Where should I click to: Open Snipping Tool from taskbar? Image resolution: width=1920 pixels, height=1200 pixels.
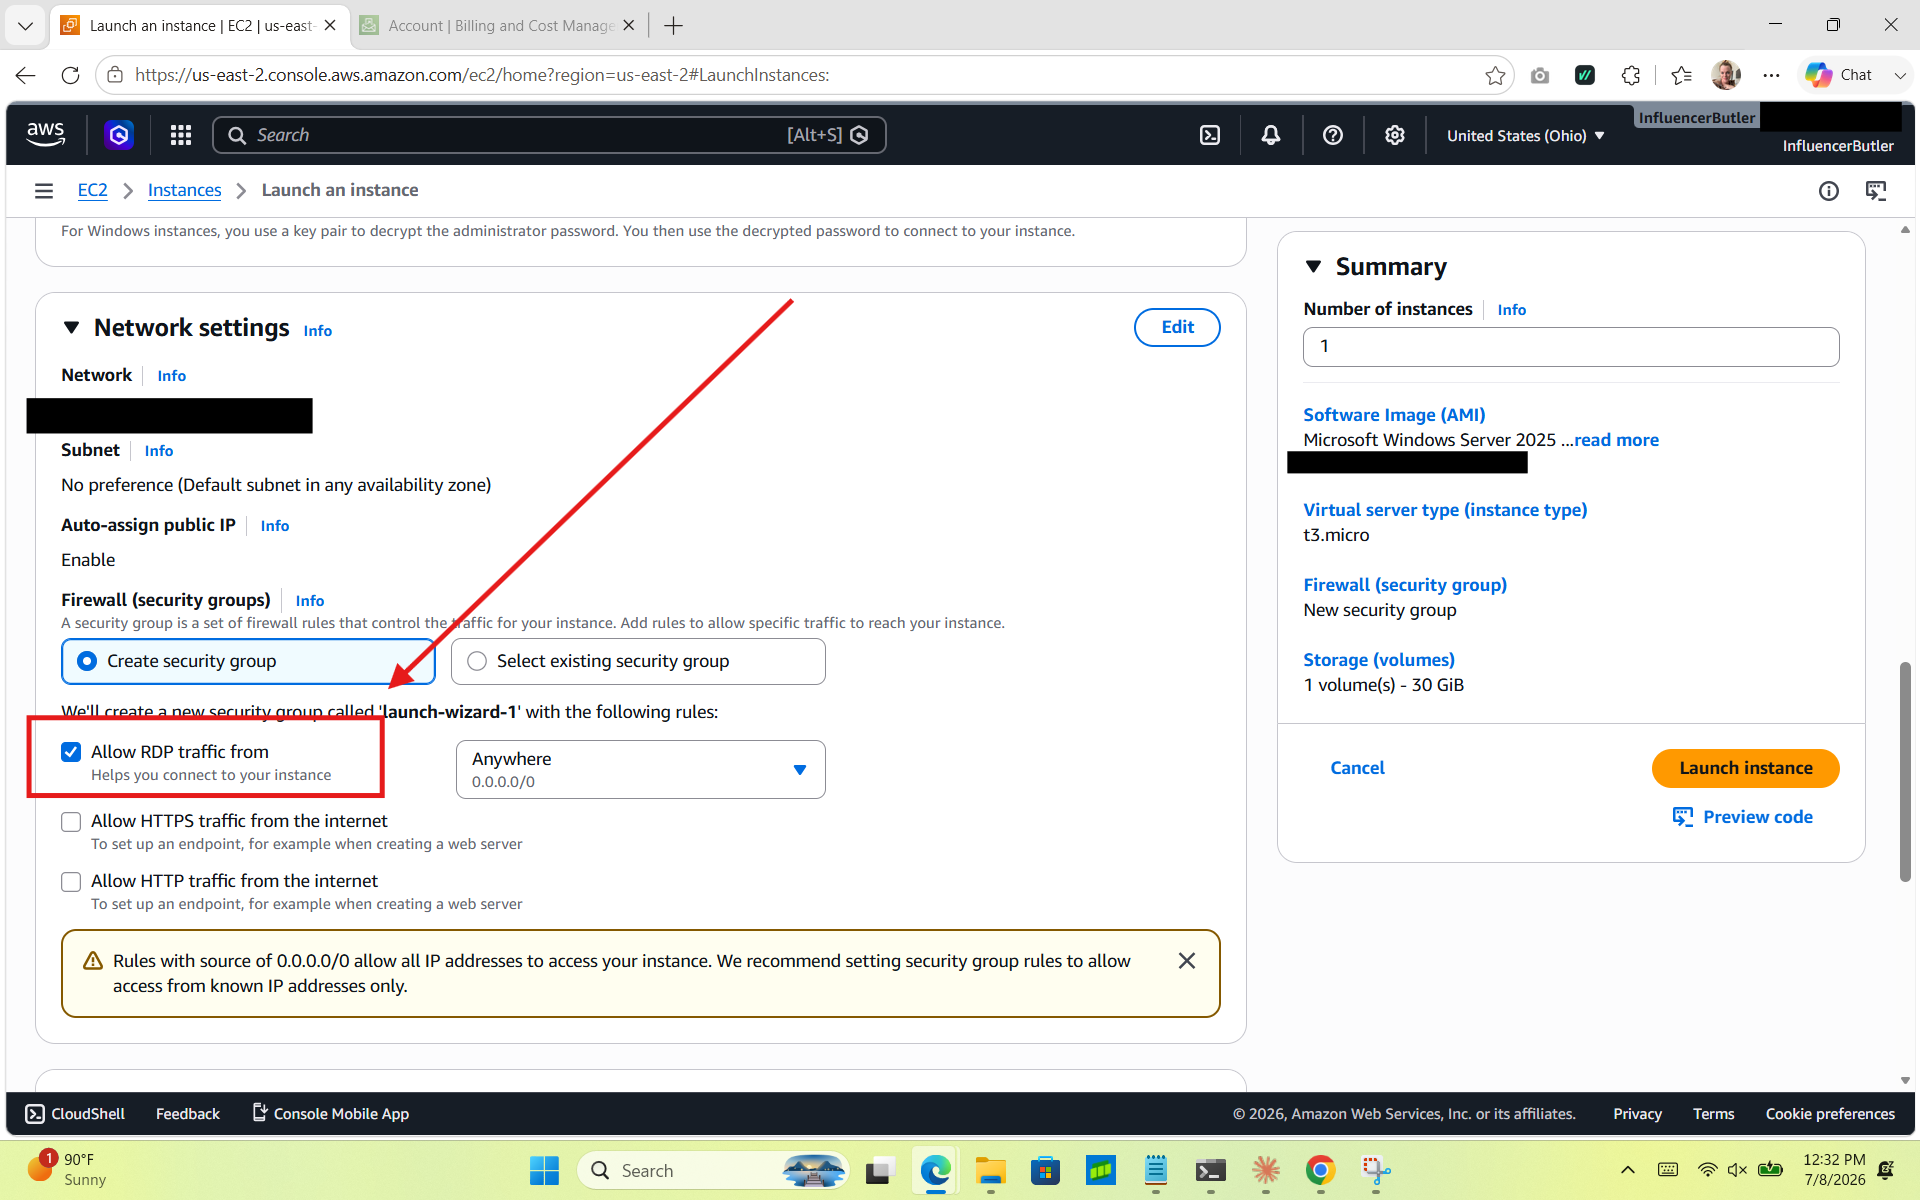pos(1376,1170)
